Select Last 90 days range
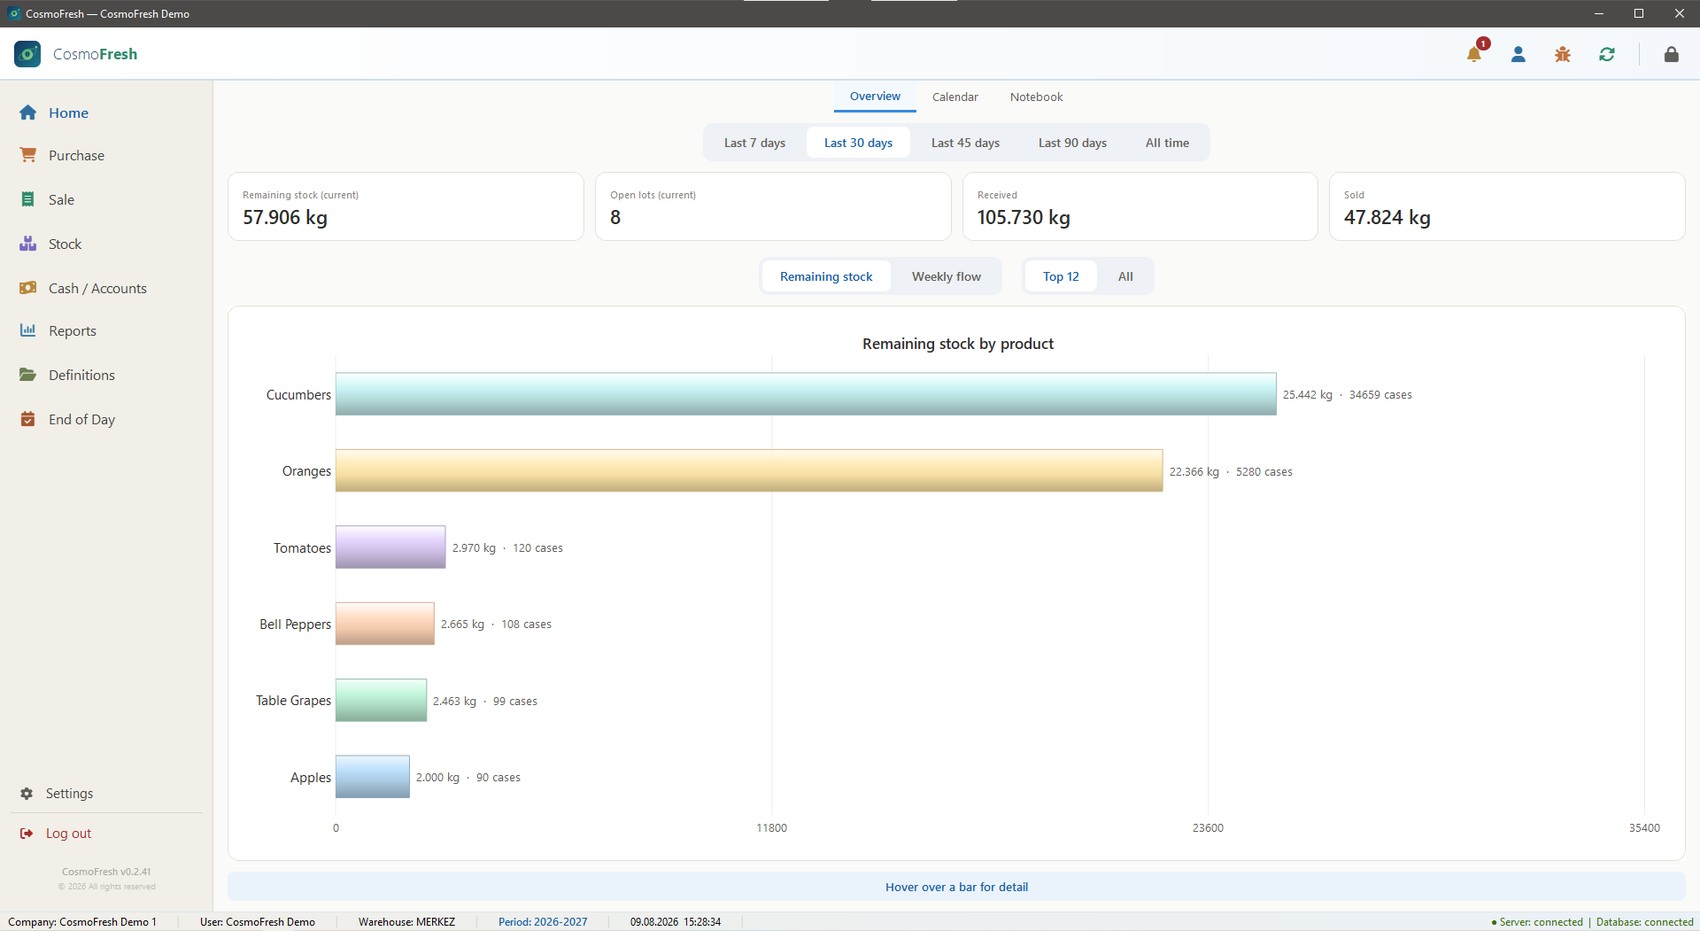 pos(1072,143)
